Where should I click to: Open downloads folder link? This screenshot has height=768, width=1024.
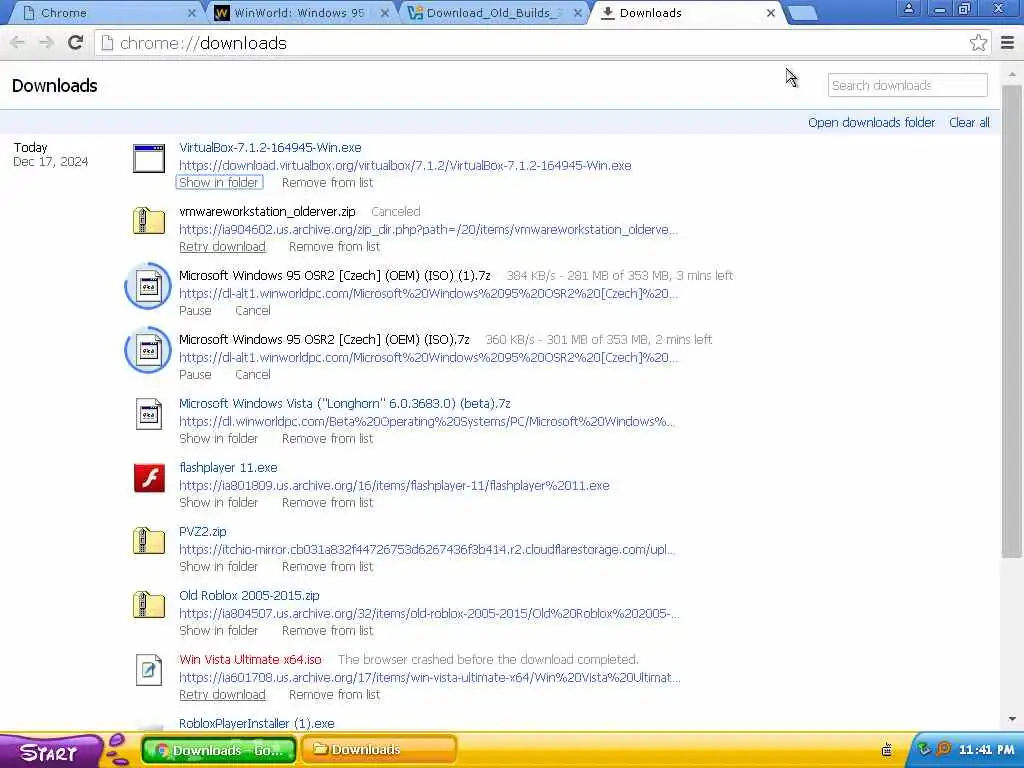(x=871, y=122)
